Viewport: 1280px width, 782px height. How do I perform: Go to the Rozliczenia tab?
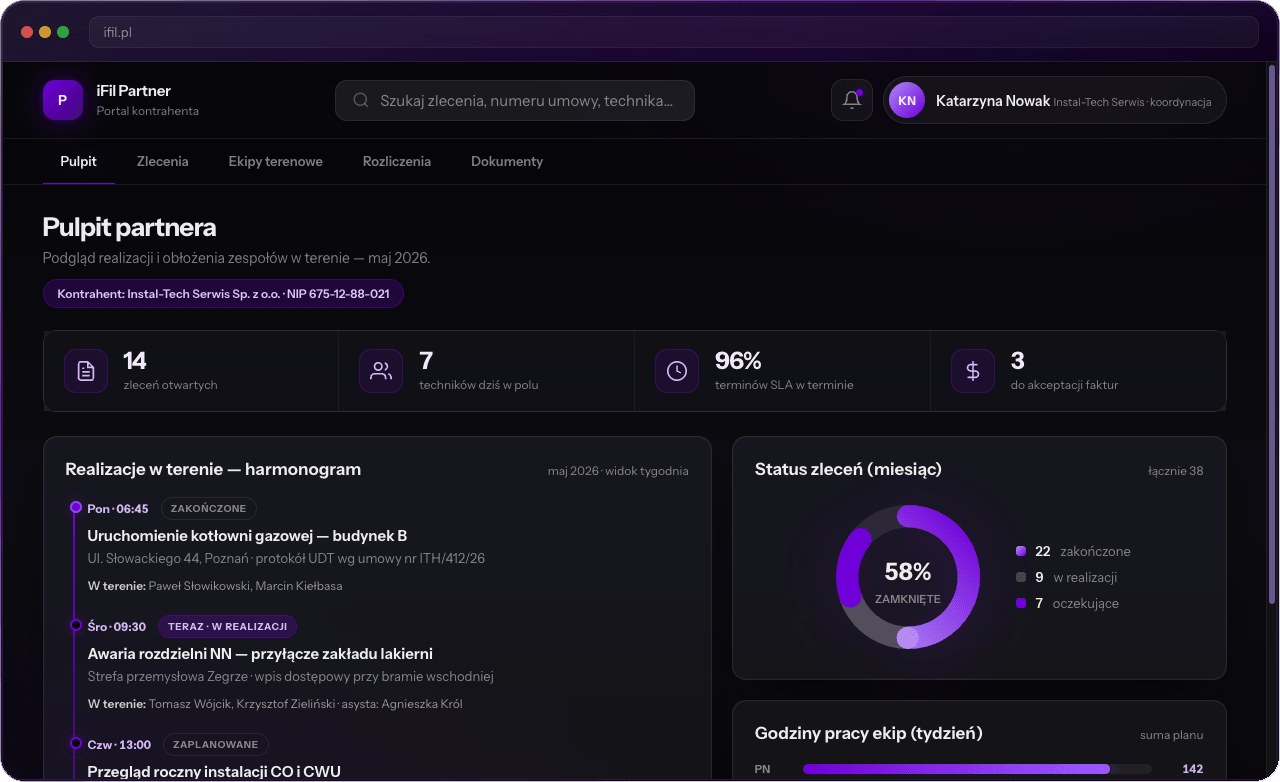(397, 161)
